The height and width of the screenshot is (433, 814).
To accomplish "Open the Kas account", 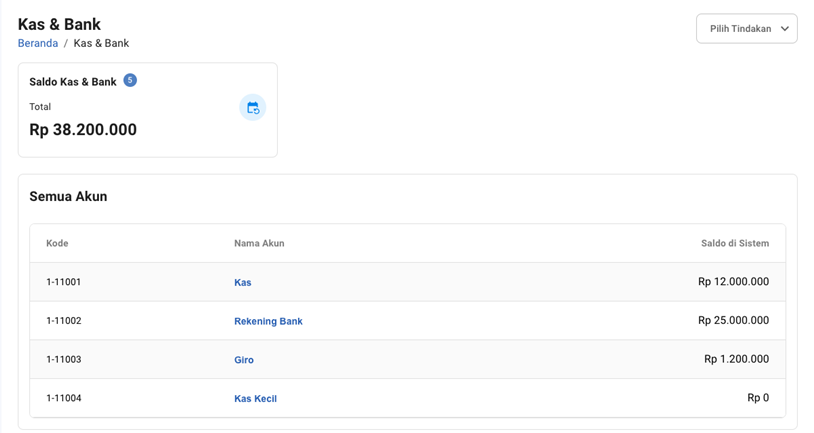I will click(x=243, y=283).
